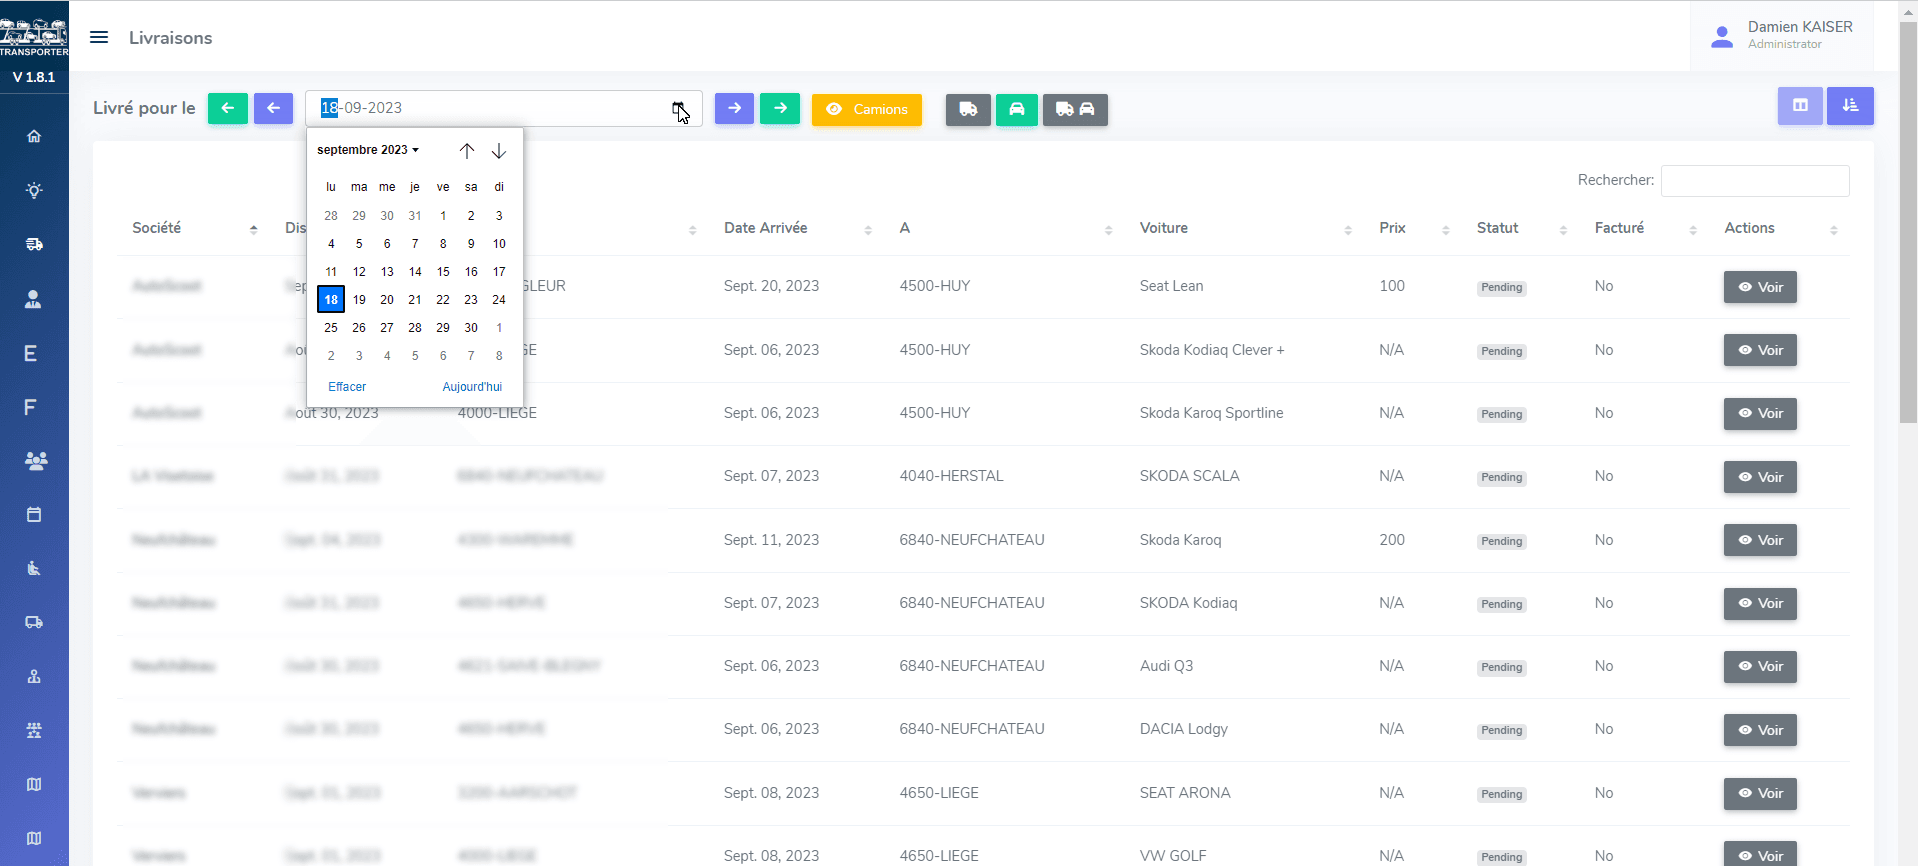1918x866 pixels.
Task: Open Damien KAISER user profile menu
Action: tap(1783, 36)
